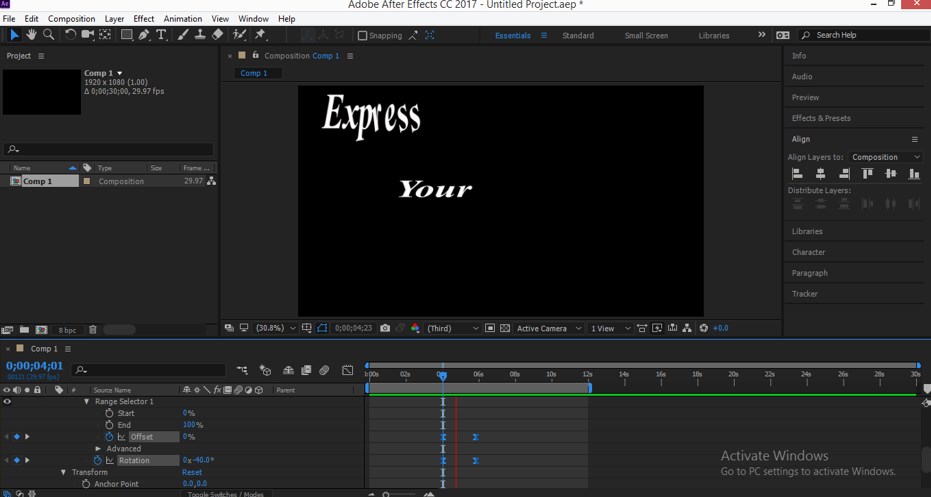
Task: Toggle Anchor Point stopwatch
Action: coord(86,485)
